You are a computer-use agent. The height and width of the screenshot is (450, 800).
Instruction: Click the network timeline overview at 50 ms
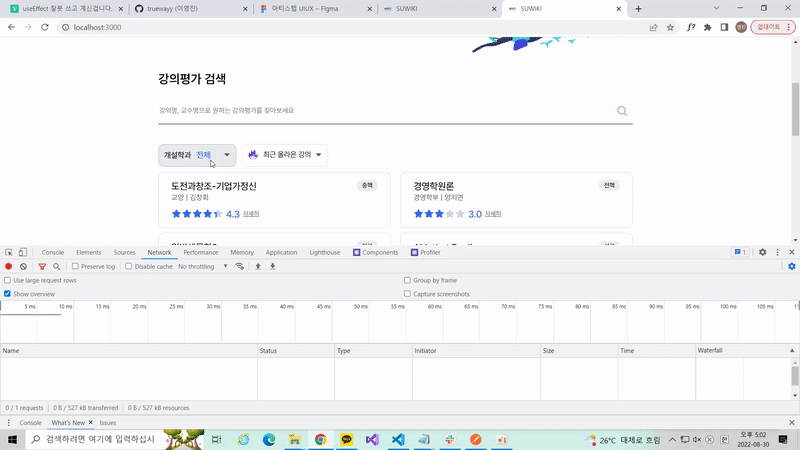point(361,307)
